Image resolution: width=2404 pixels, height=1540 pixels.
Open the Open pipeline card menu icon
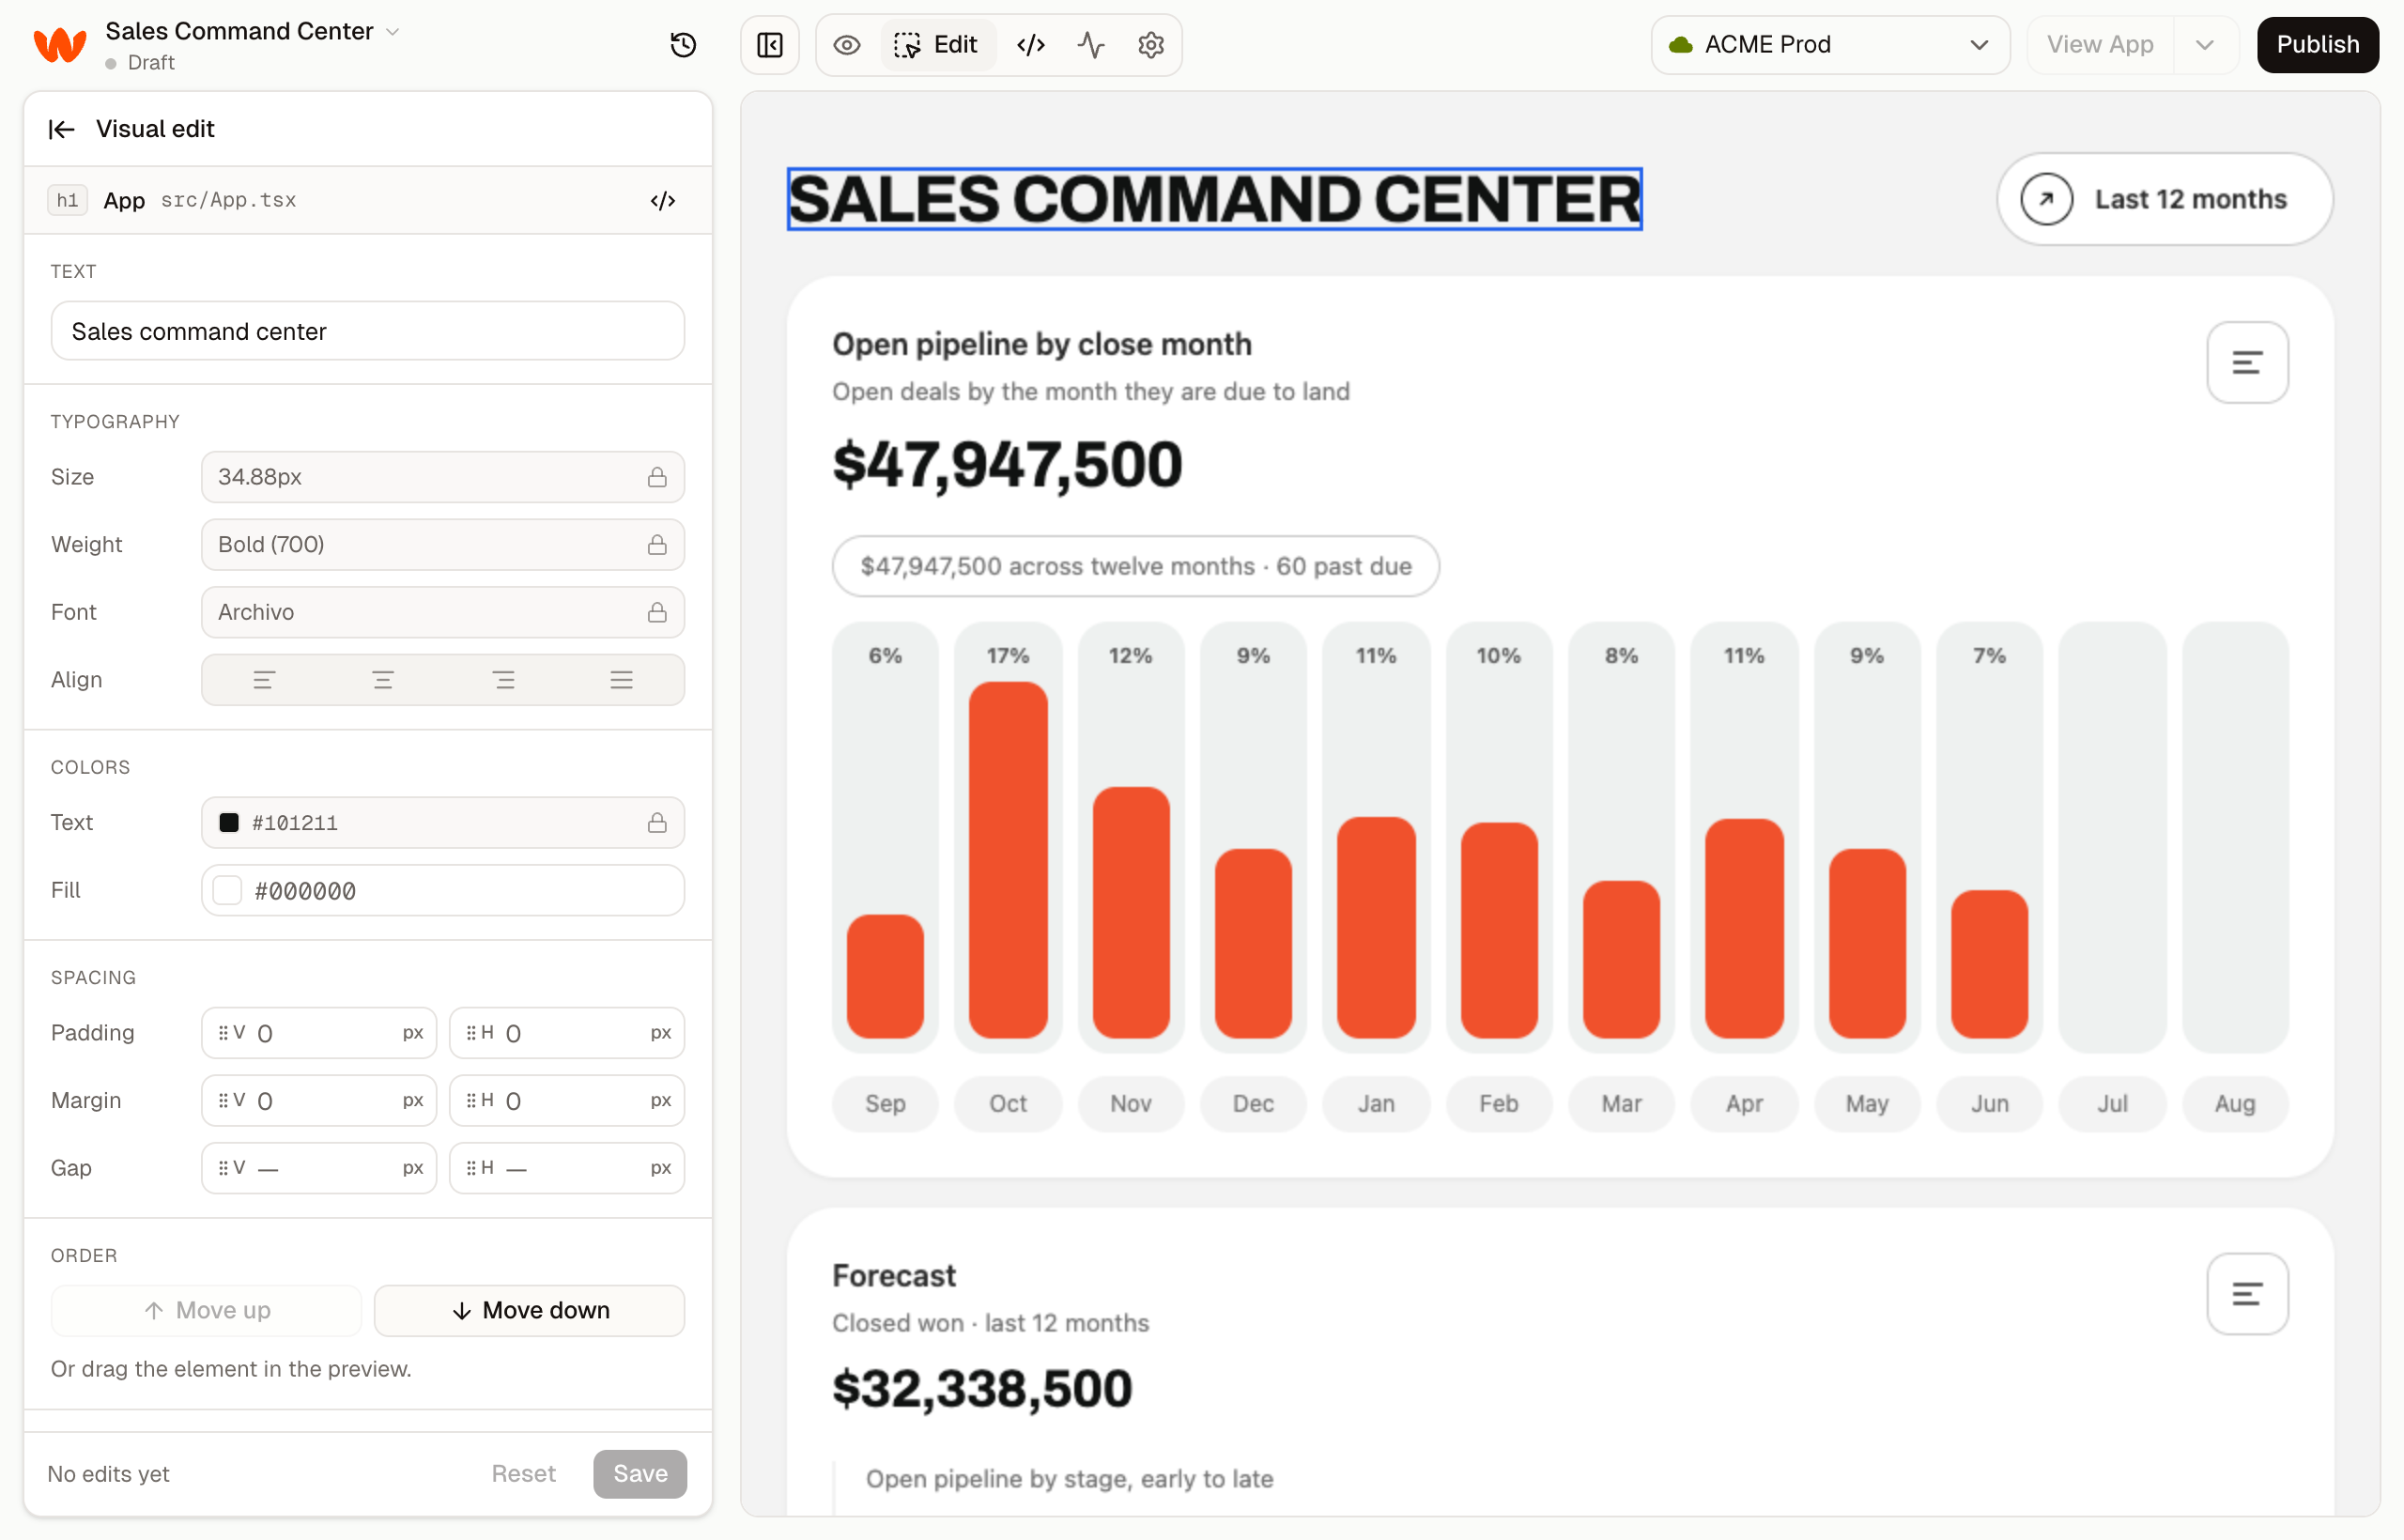pyautogui.click(x=2247, y=362)
